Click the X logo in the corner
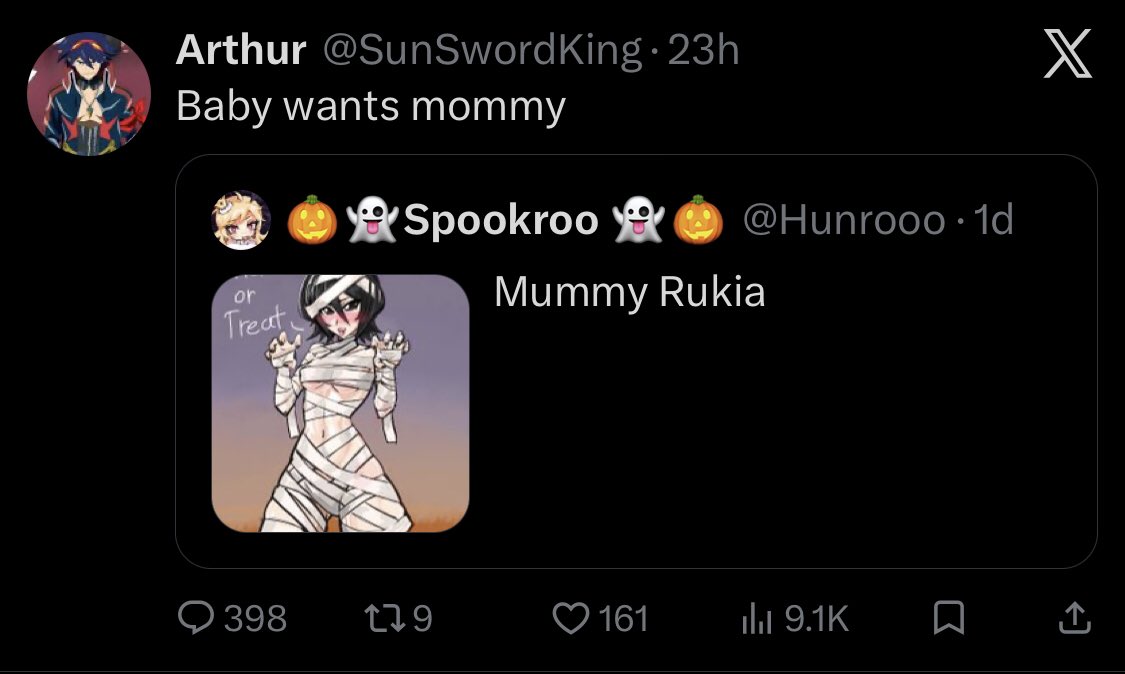This screenshot has height=674, width=1125. point(1067,53)
